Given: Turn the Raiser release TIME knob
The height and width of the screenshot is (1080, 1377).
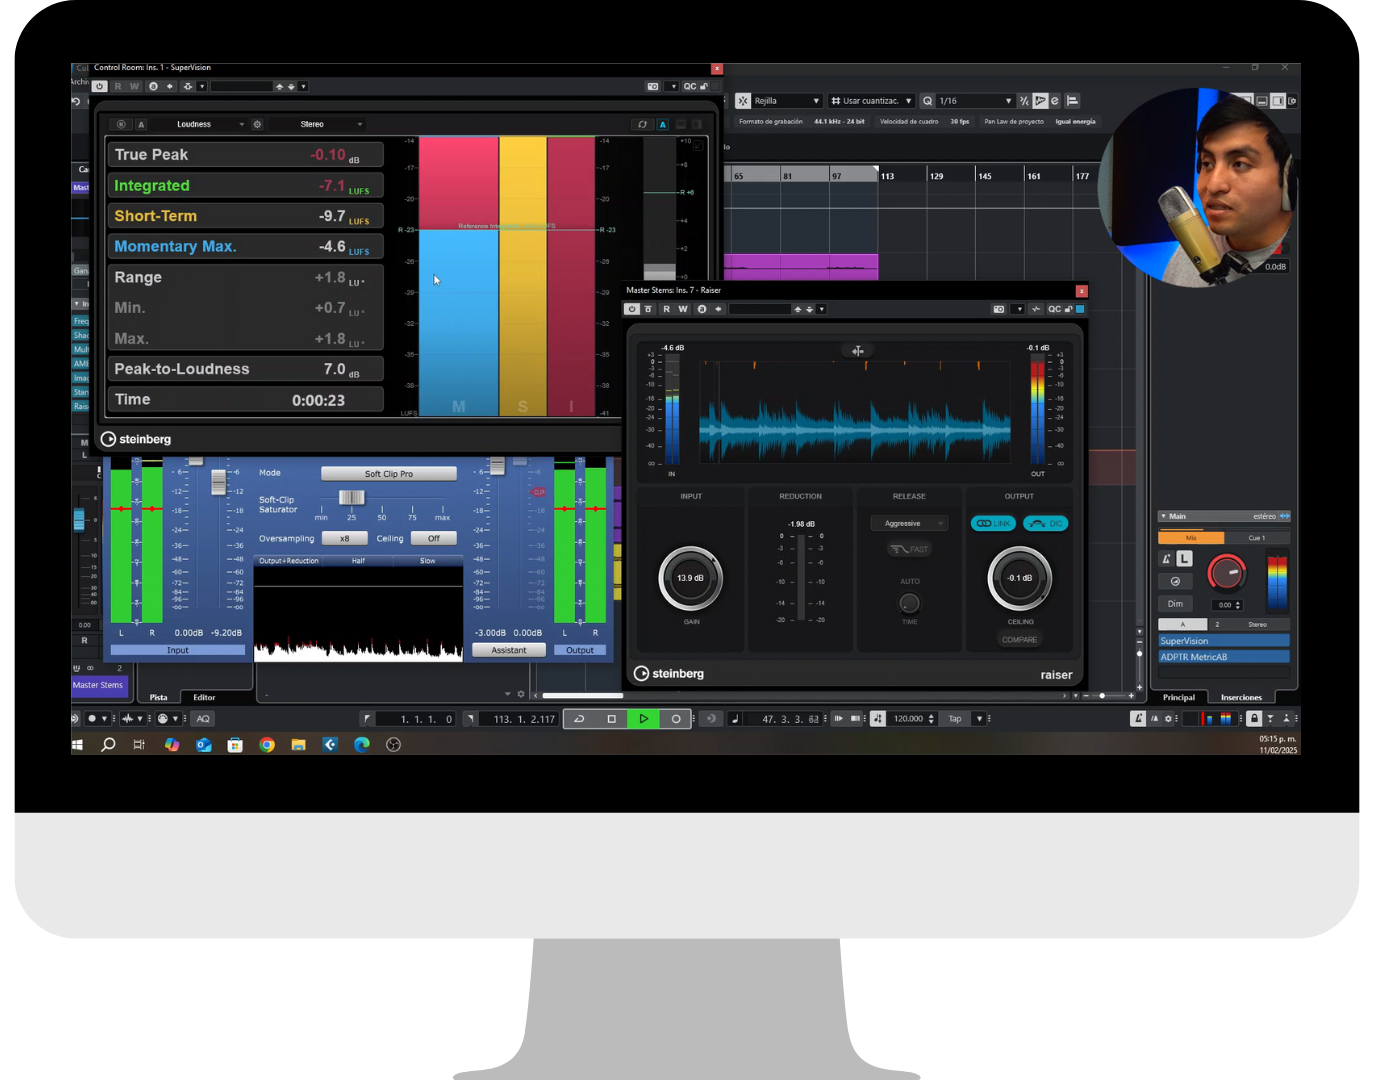Looking at the screenshot, I should coord(909,603).
